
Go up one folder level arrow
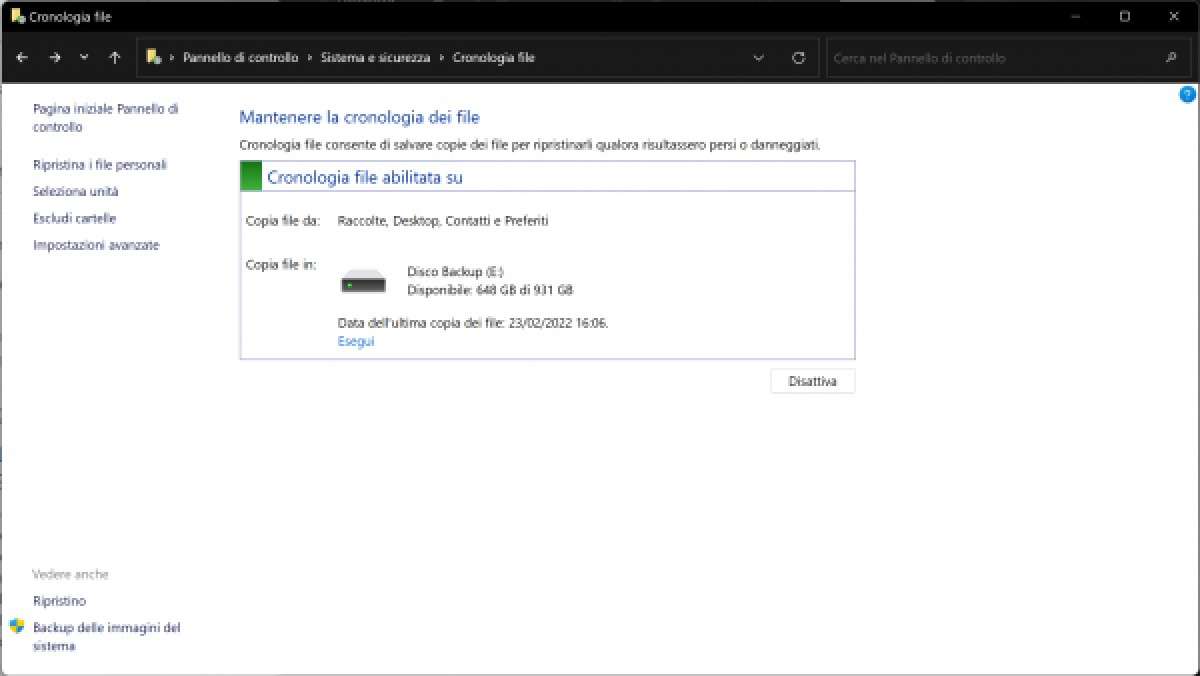coord(115,58)
